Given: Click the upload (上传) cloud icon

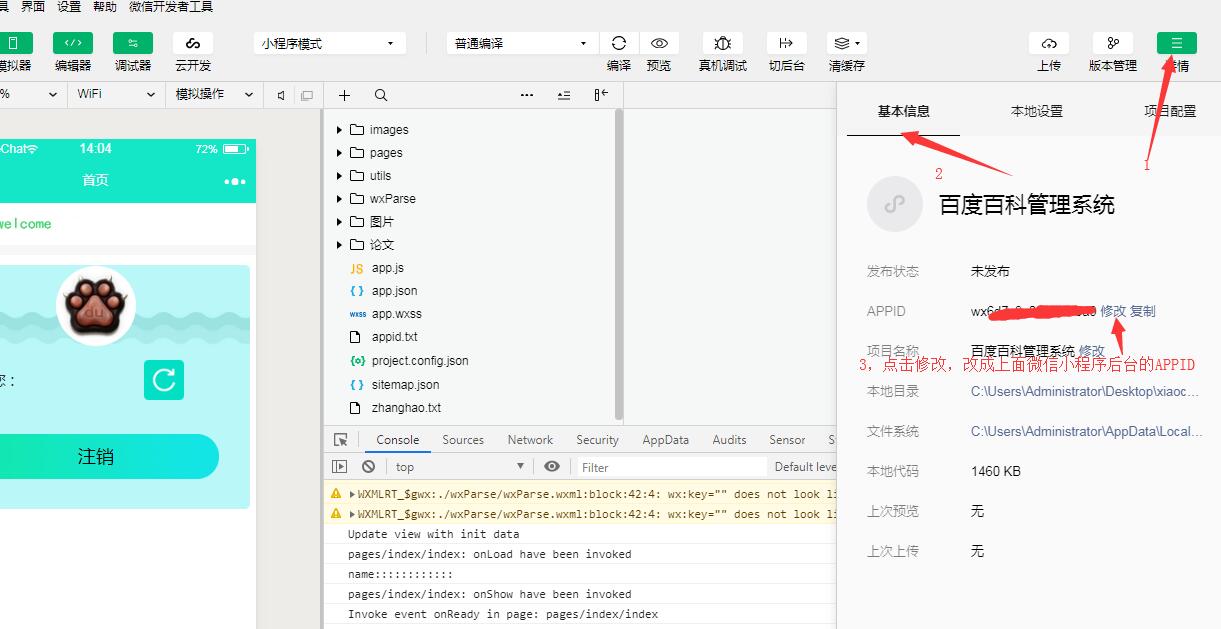Looking at the screenshot, I should [1049, 43].
